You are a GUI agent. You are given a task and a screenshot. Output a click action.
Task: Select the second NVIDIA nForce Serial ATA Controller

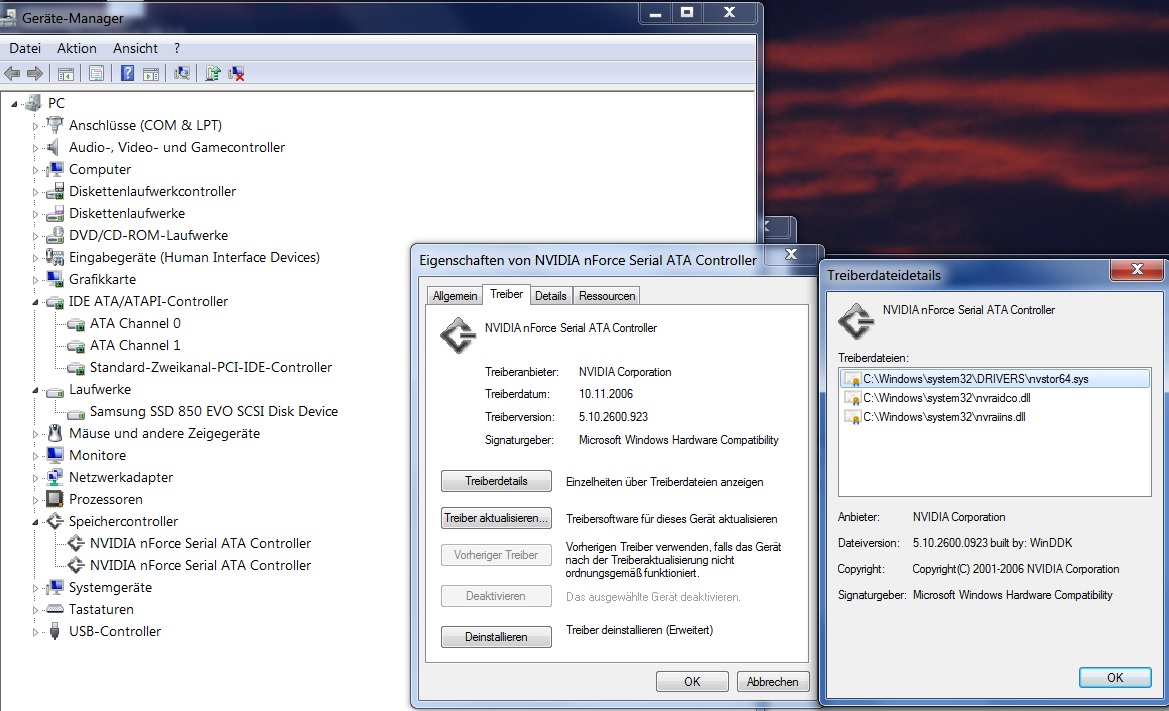200,565
